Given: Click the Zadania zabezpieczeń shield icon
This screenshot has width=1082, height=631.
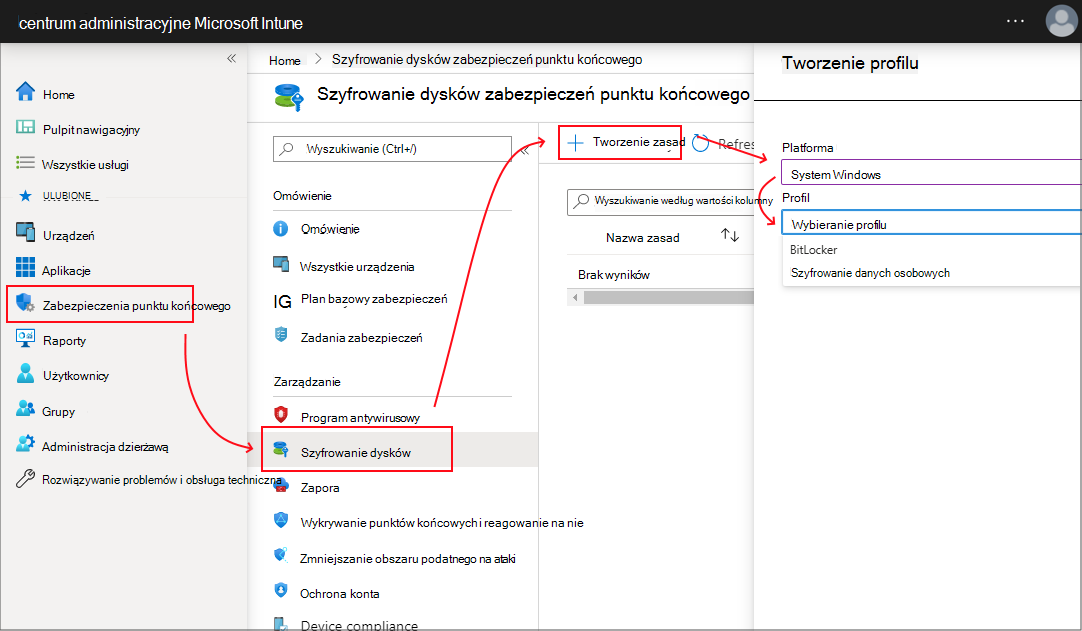Looking at the screenshot, I should tap(281, 335).
